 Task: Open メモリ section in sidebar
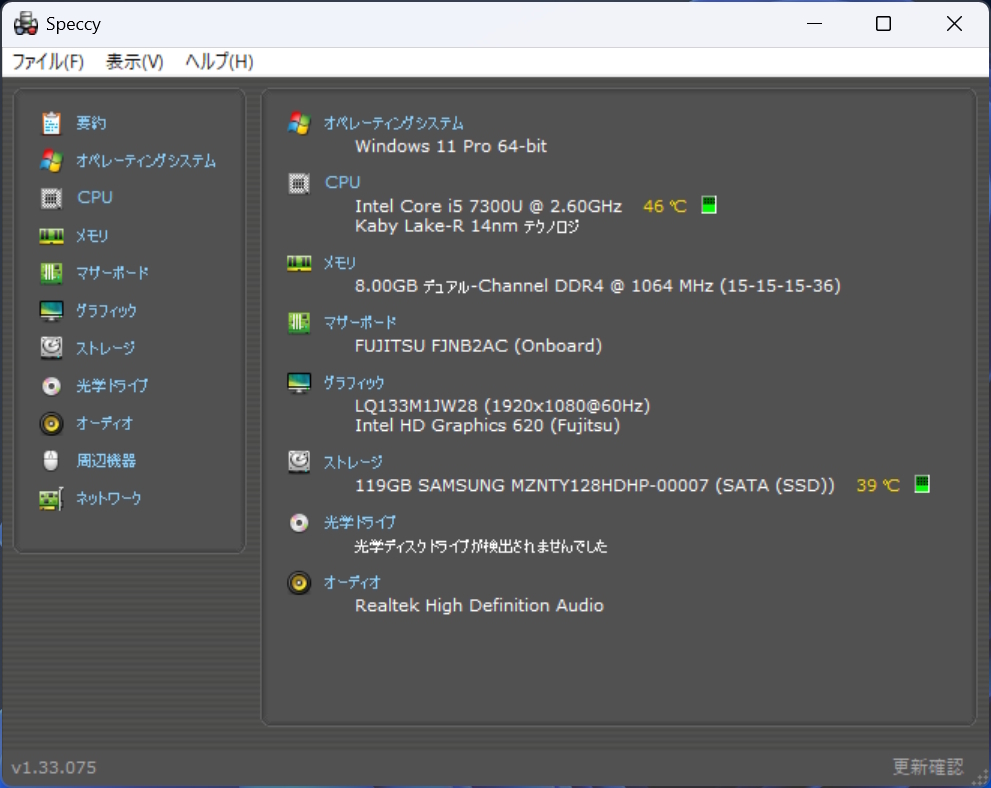[x=92, y=236]
